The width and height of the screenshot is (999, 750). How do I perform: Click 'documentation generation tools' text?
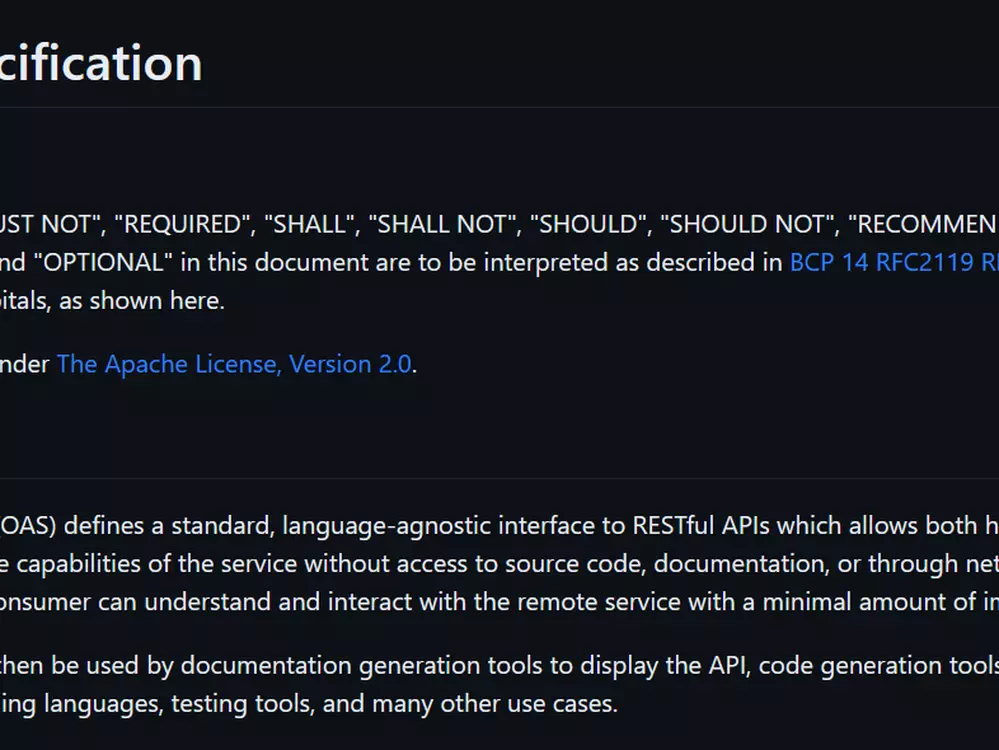tap(361, 666)
